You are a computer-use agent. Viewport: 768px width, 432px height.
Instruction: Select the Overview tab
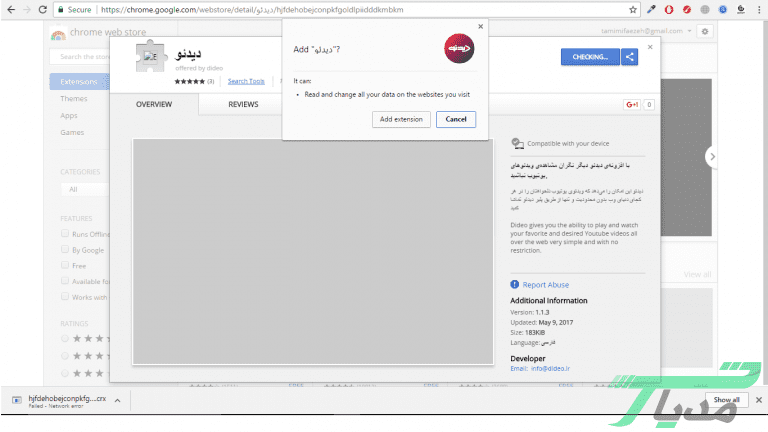154,104
